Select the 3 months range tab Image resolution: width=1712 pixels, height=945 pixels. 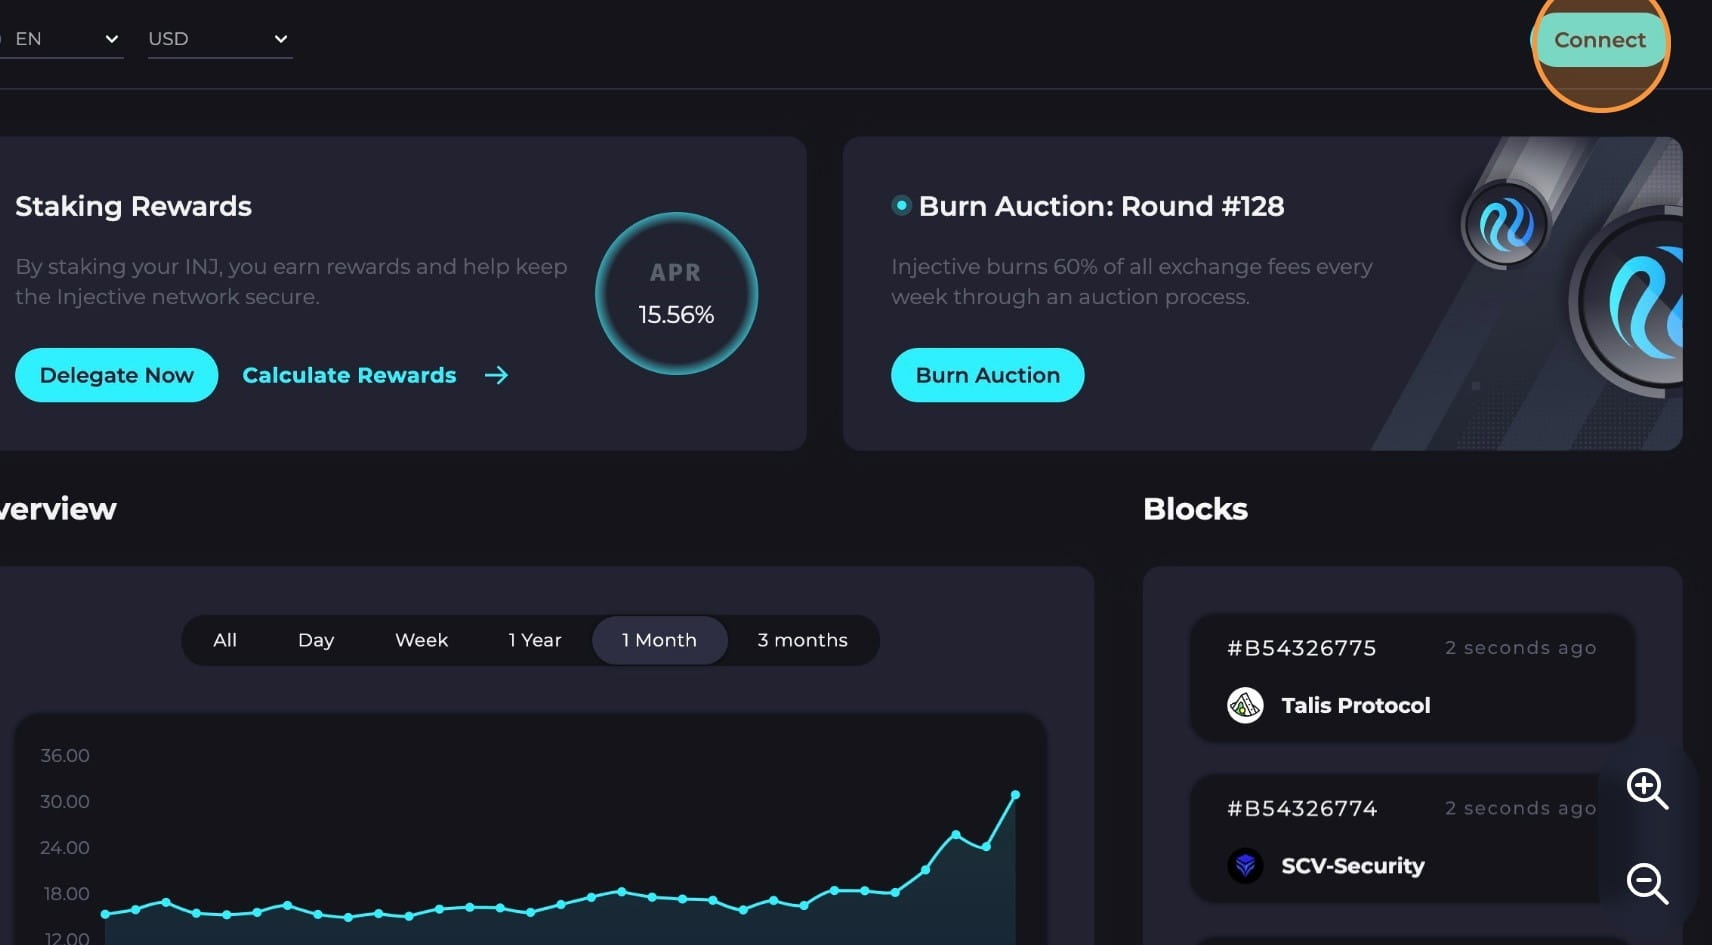click(x=802, y=640)
